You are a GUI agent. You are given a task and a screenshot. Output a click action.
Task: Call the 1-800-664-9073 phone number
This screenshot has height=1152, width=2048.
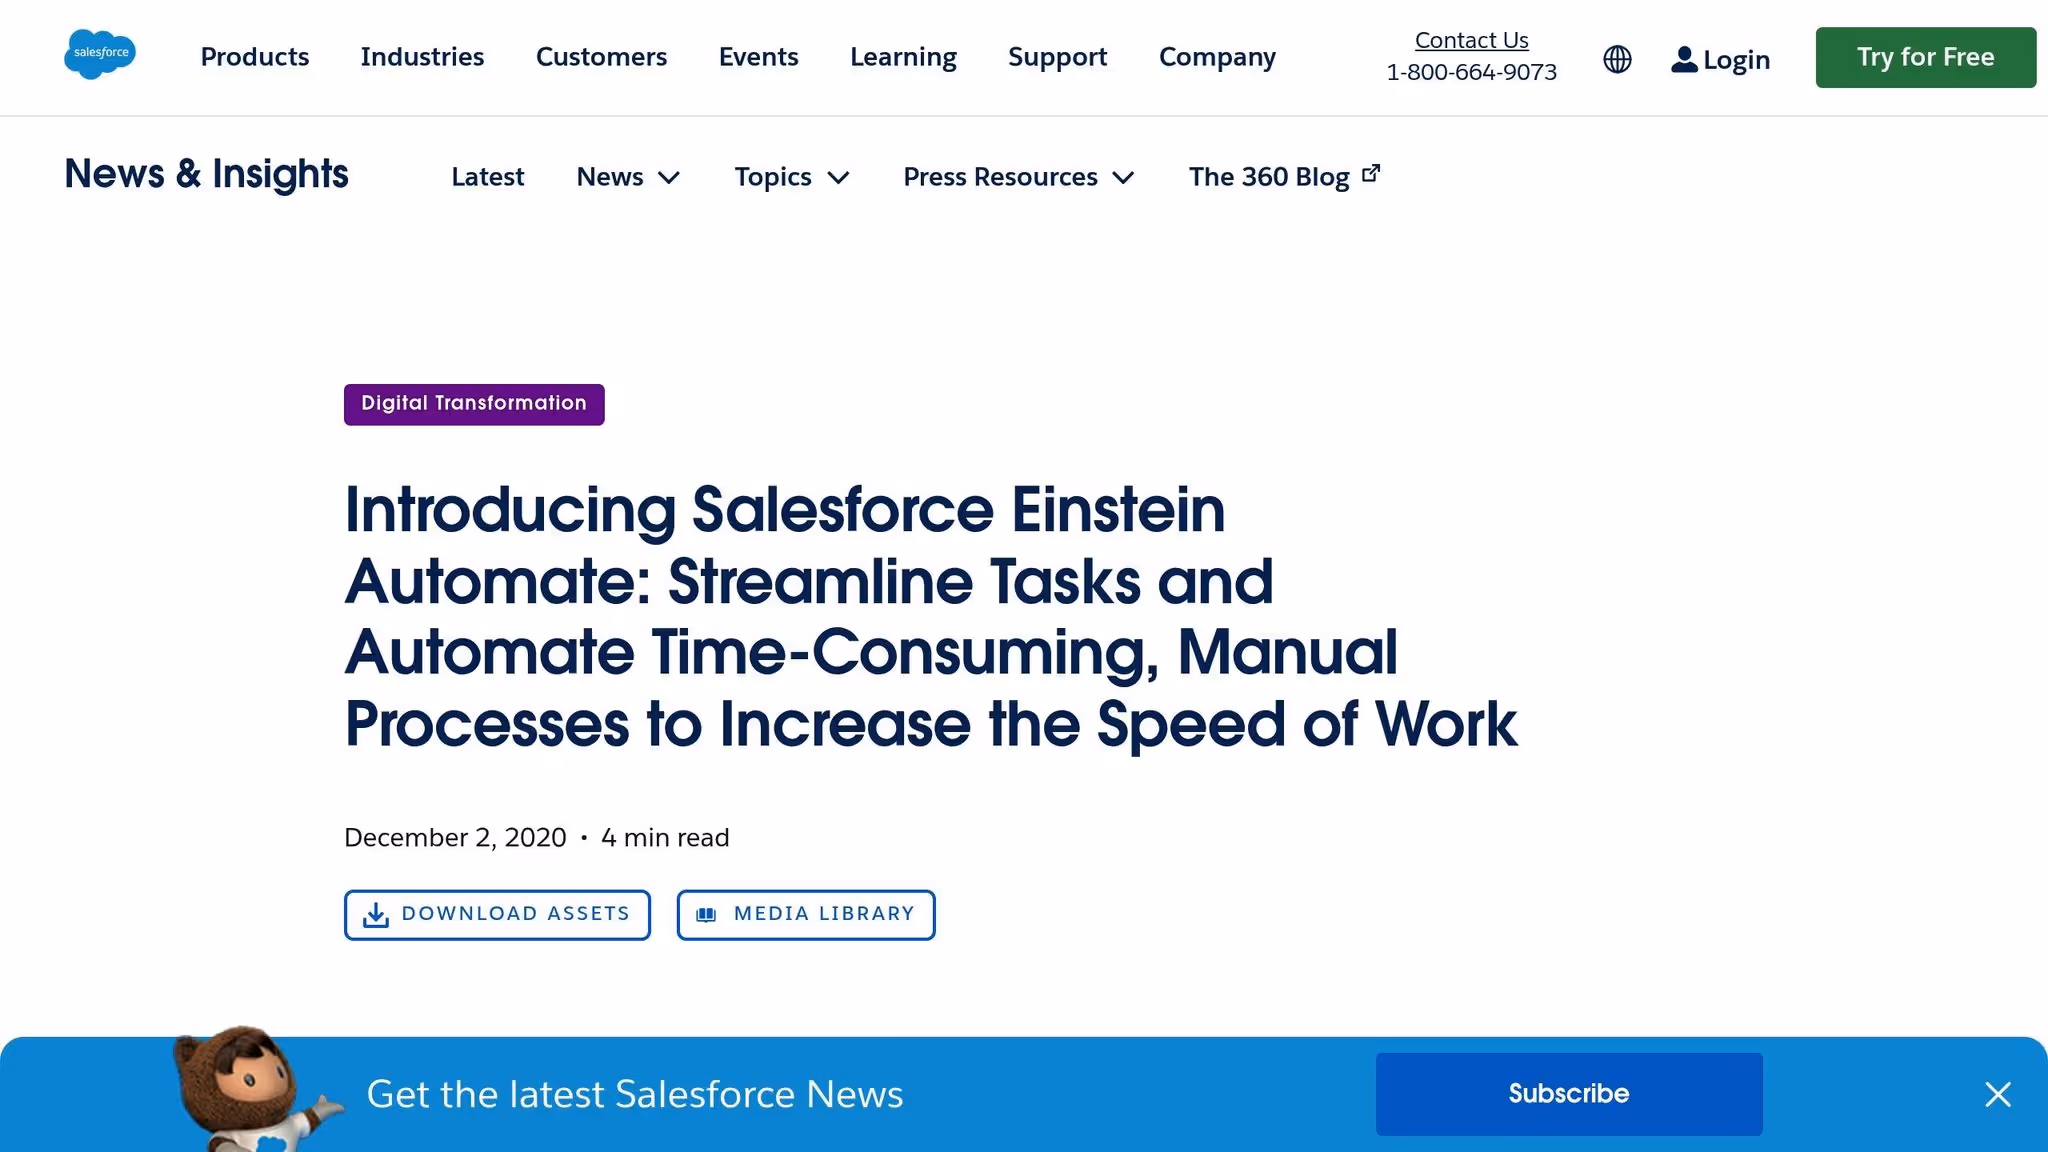1471,71
